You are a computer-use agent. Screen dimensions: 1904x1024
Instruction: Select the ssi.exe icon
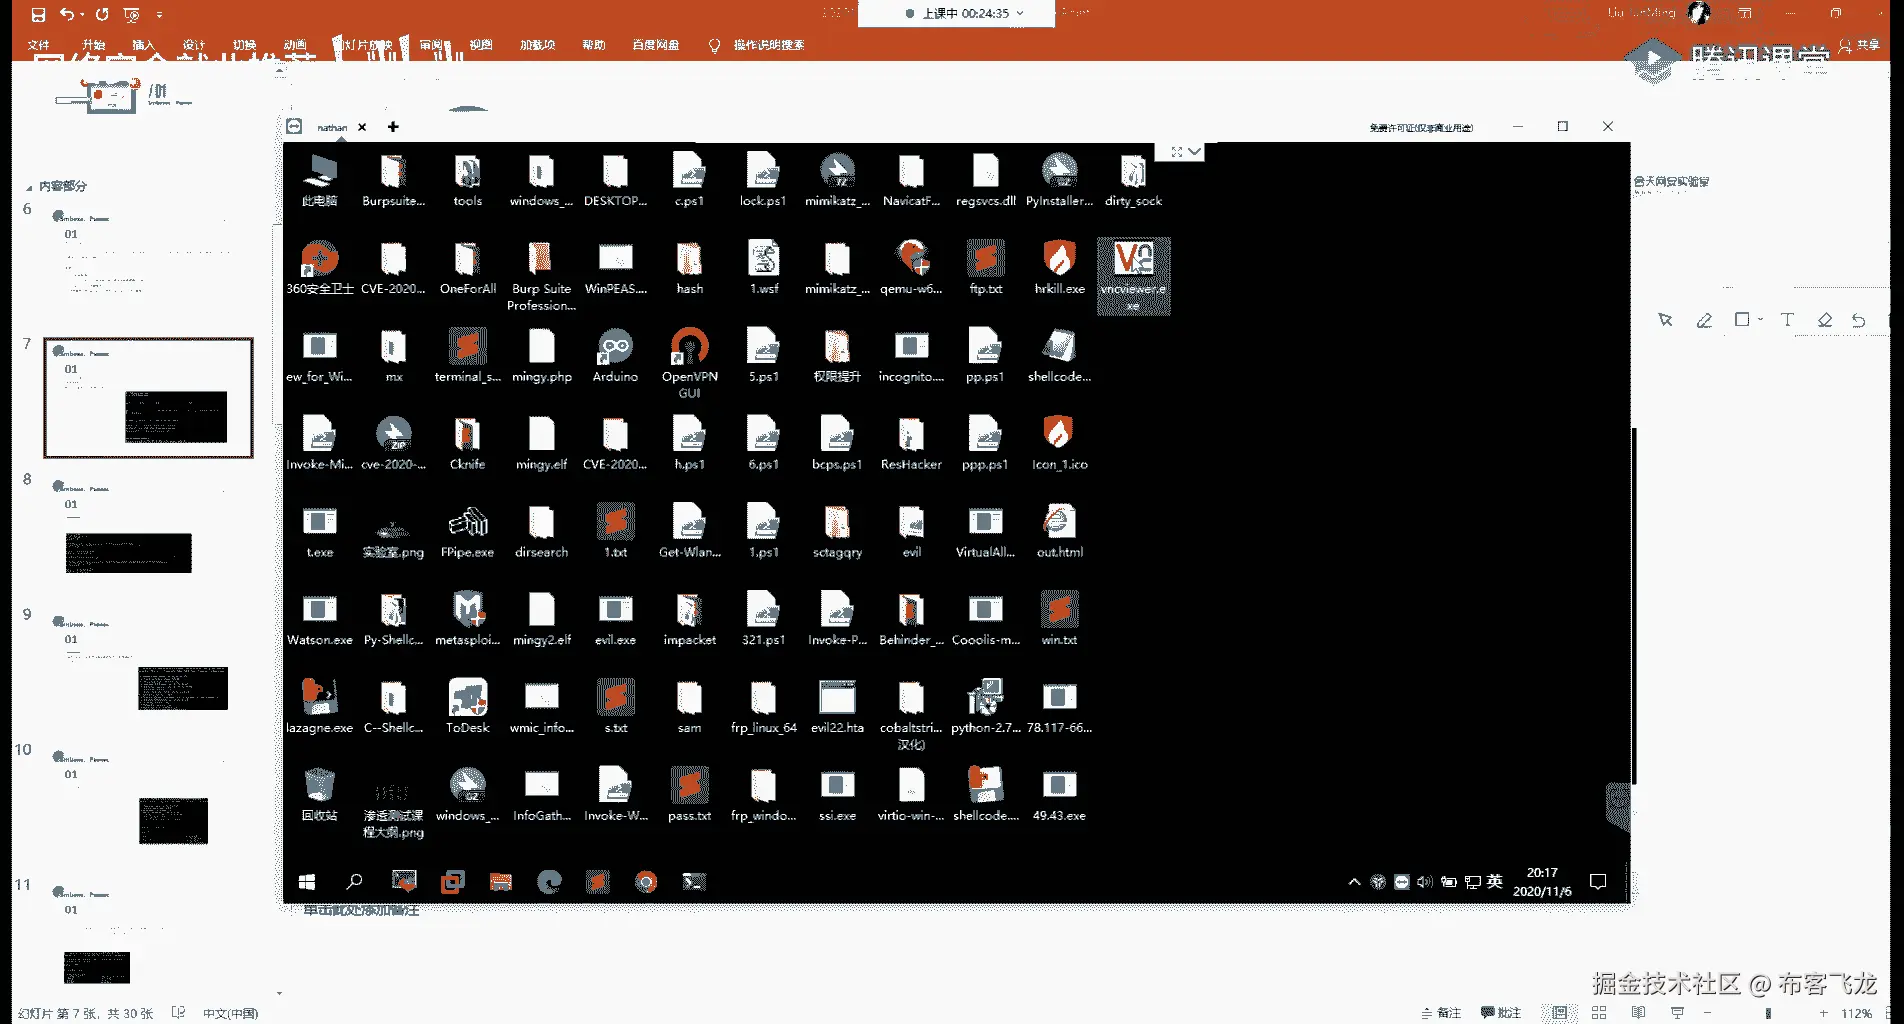coord(837,796)
